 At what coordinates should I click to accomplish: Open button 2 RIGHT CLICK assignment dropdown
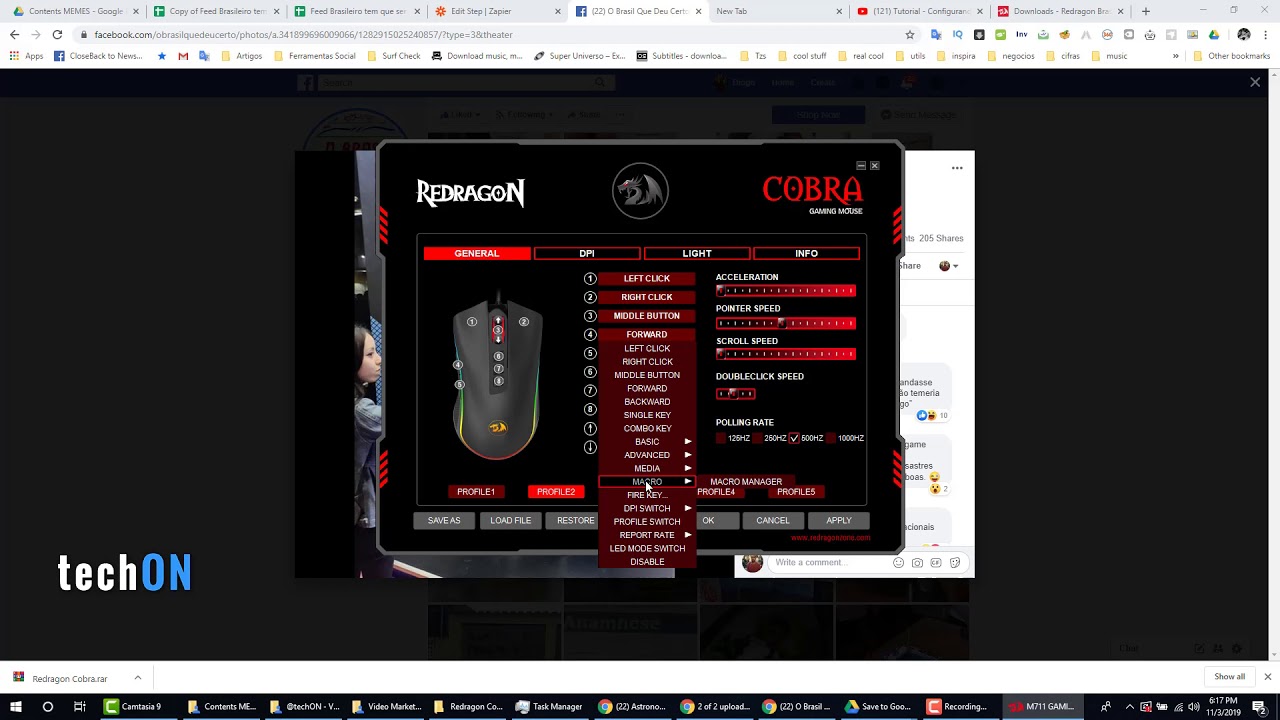coord(647,297)
